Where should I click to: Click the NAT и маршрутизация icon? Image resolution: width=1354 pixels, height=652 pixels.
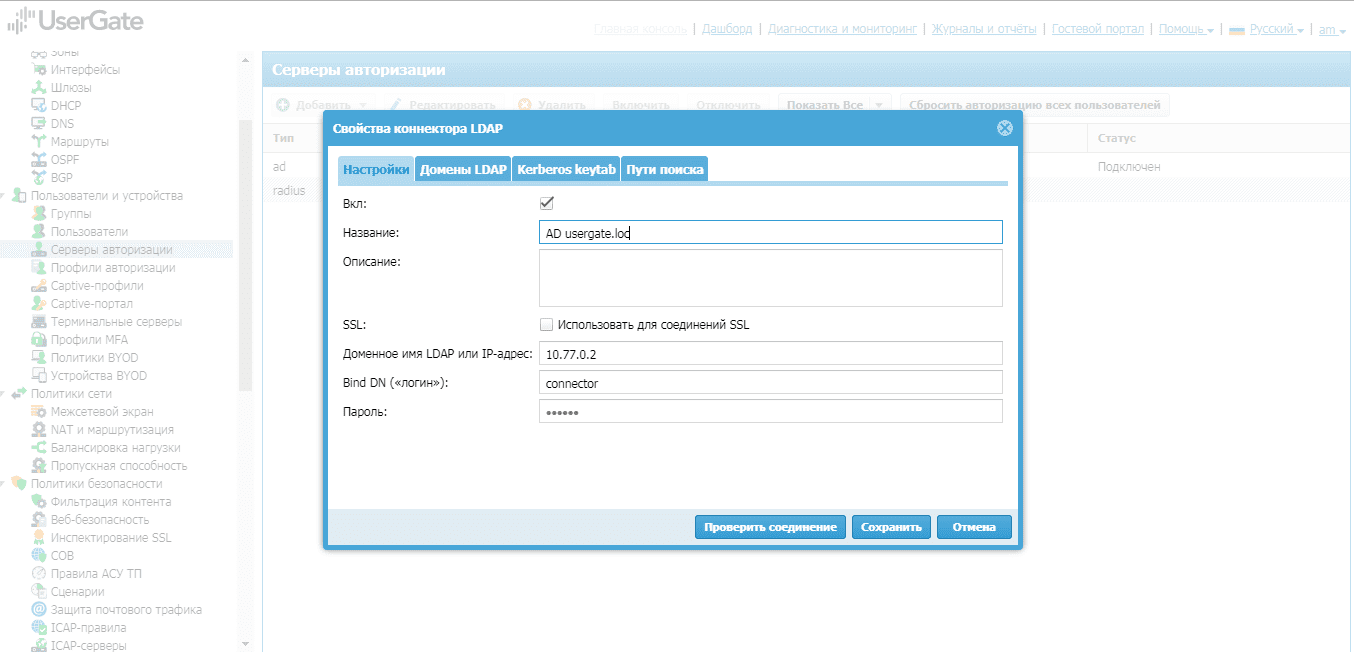pyautogui.click(x=39, y=429)
